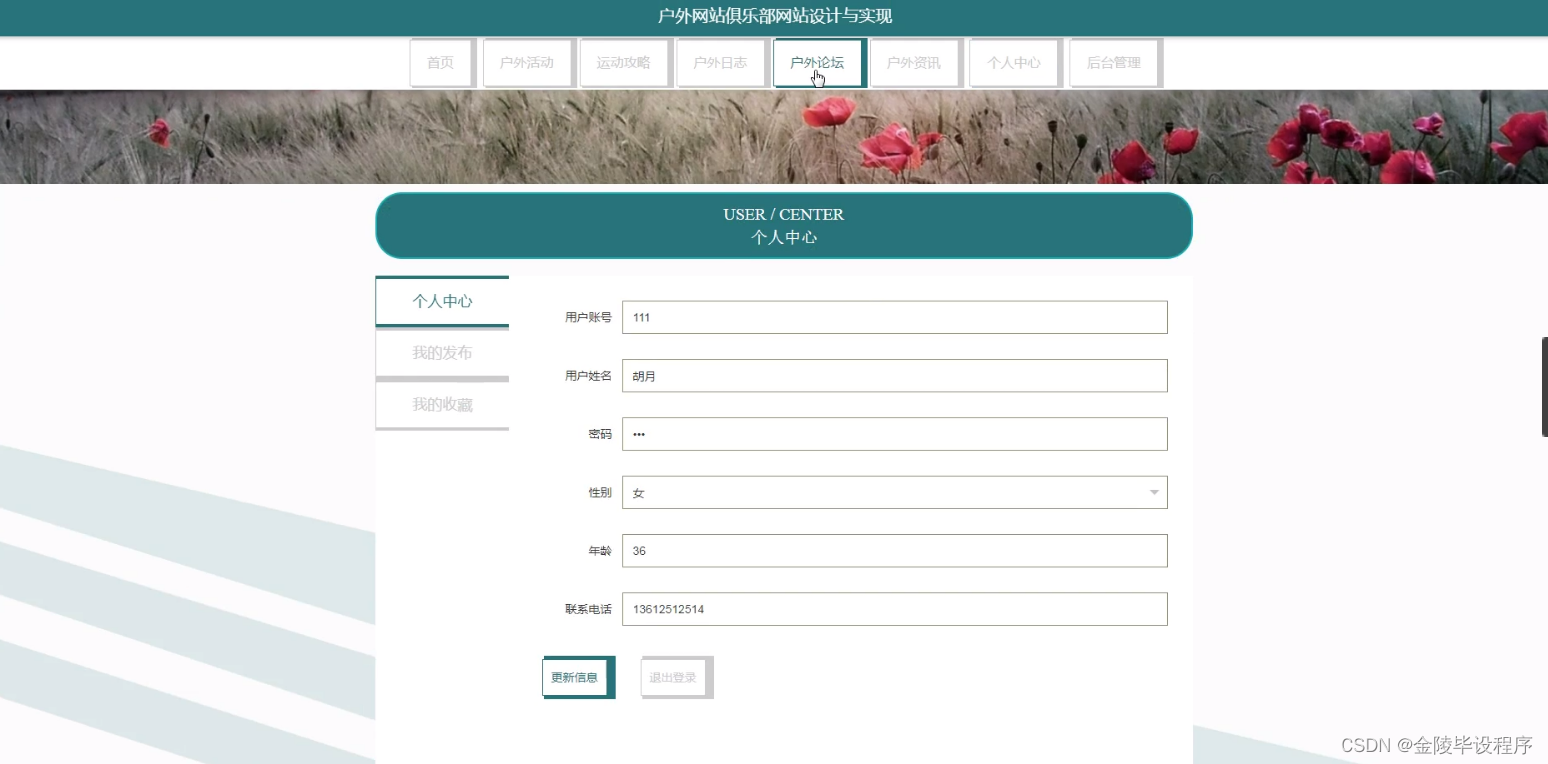
Task: Click the 退出登录 logout button
Action: (675, 677)
